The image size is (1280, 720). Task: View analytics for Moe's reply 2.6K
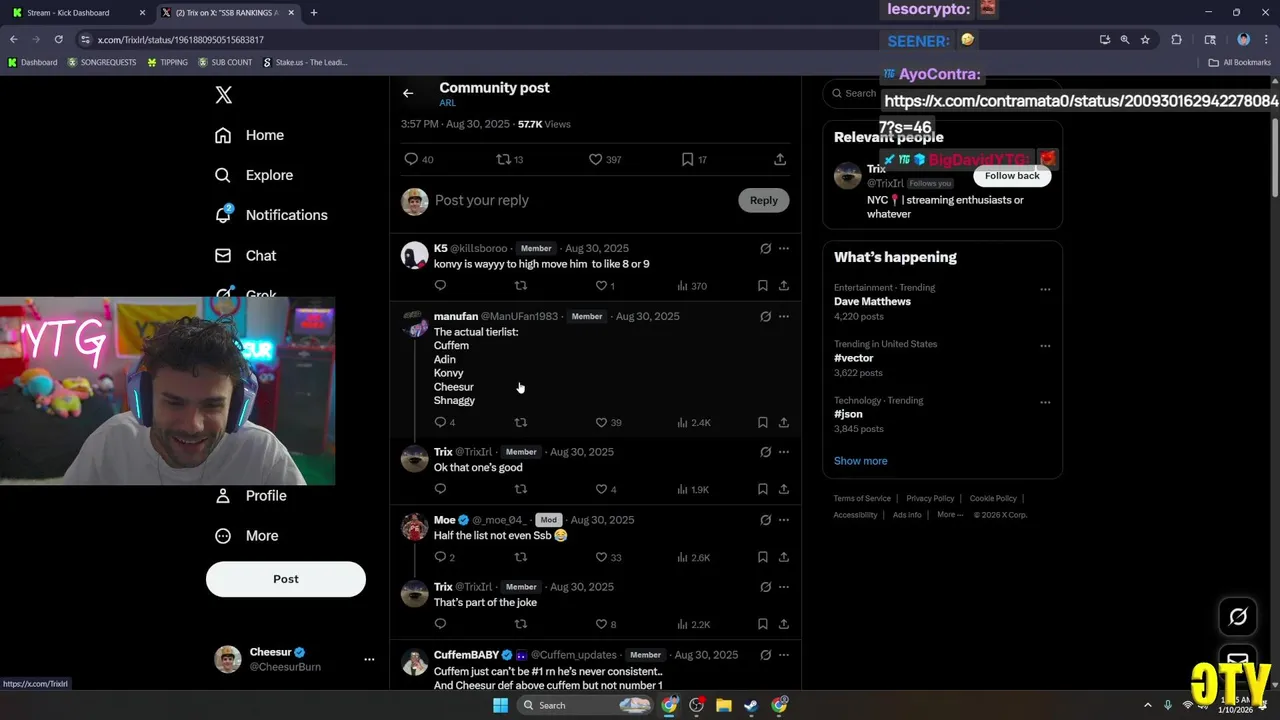click(x=693, y=557)
